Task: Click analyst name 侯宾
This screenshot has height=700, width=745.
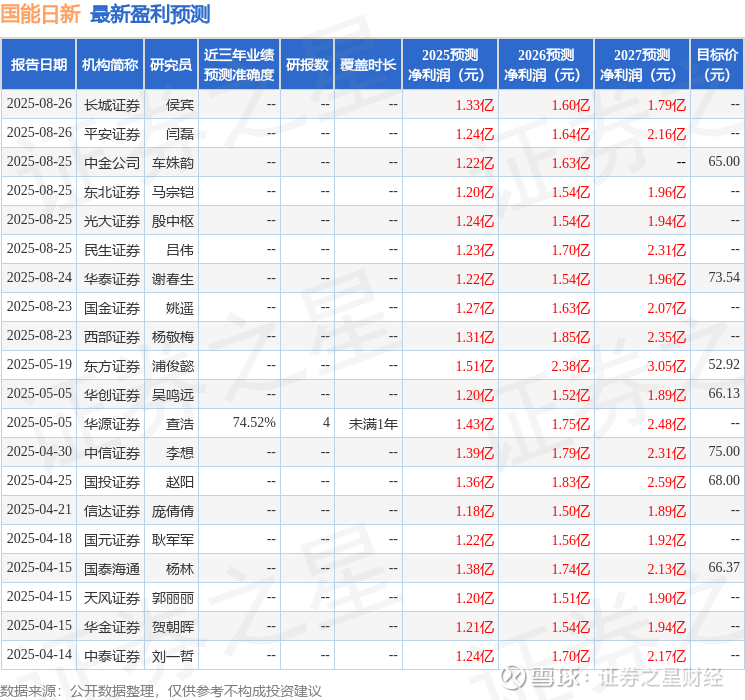Action: coord(180,105)
